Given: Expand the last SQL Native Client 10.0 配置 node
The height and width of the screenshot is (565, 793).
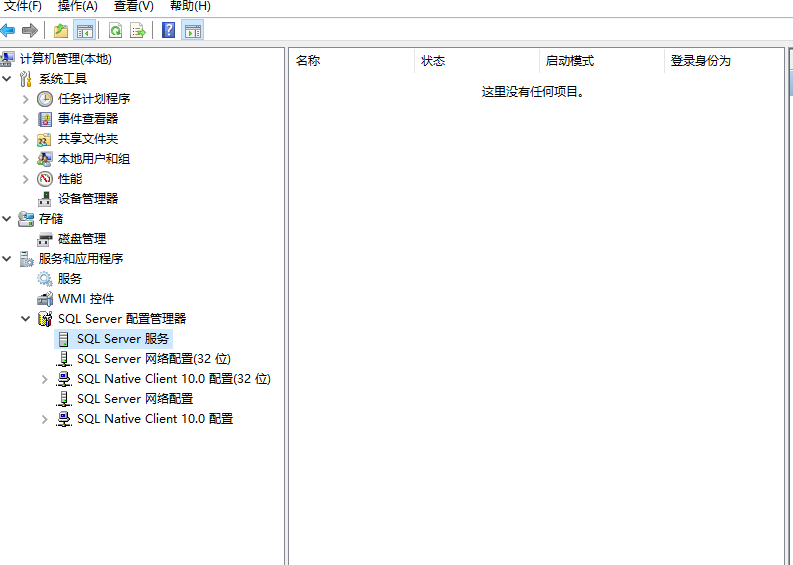Looking at the screenshot, I should point(45,419).
